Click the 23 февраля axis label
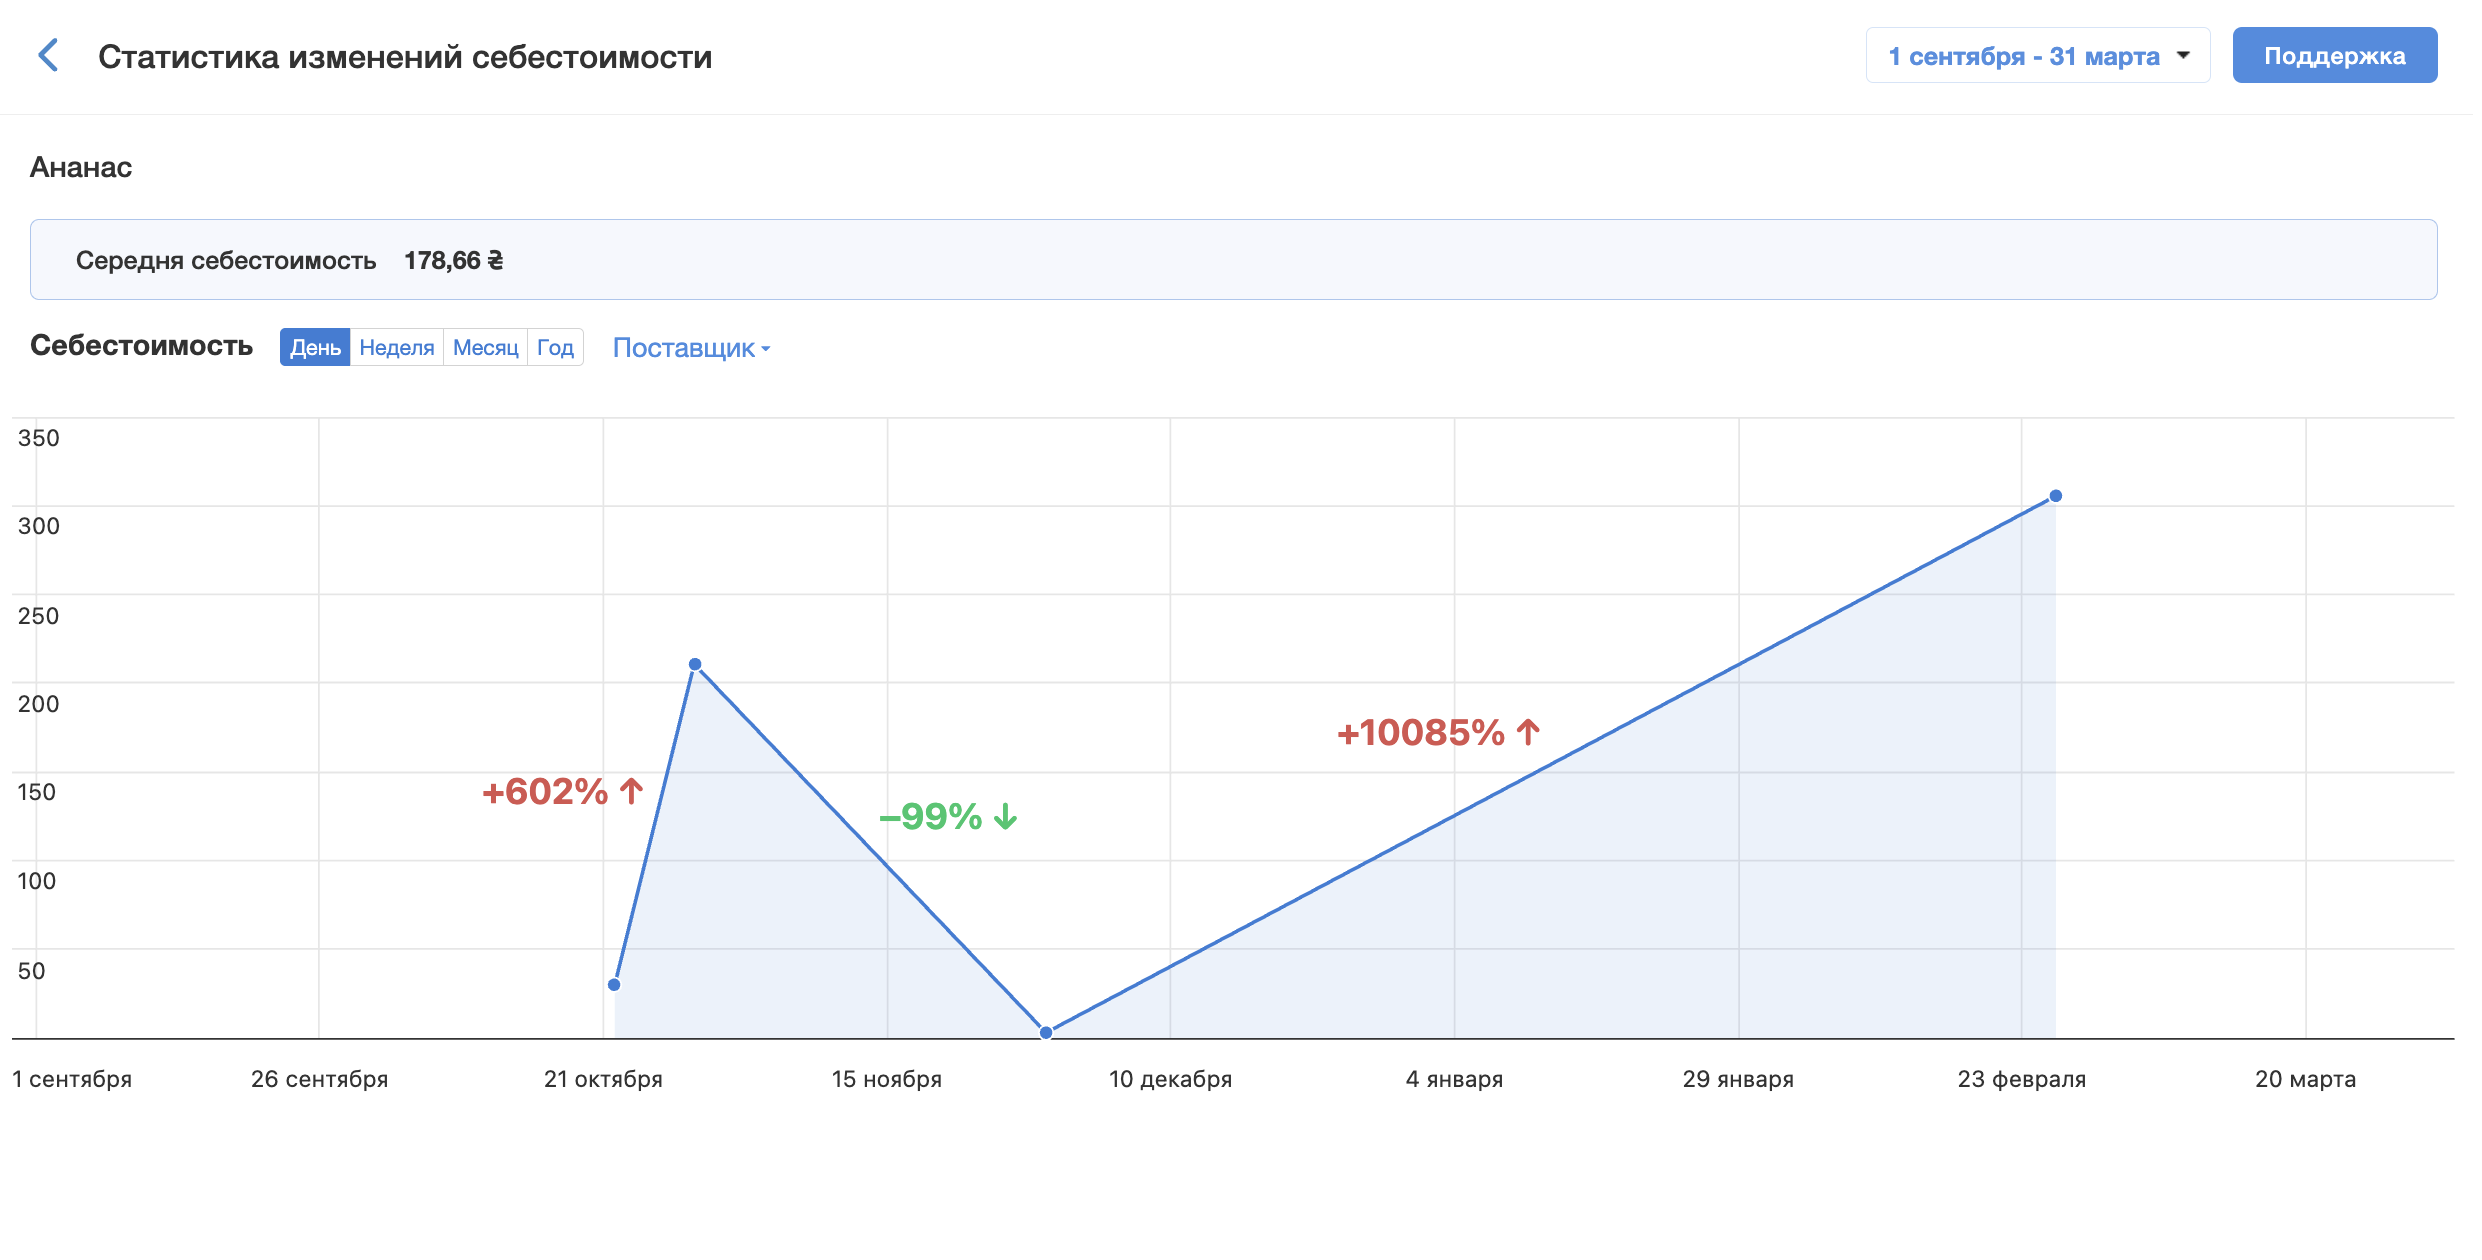This screenshot has width=2482, height=1260. tap(2021, 1079)
